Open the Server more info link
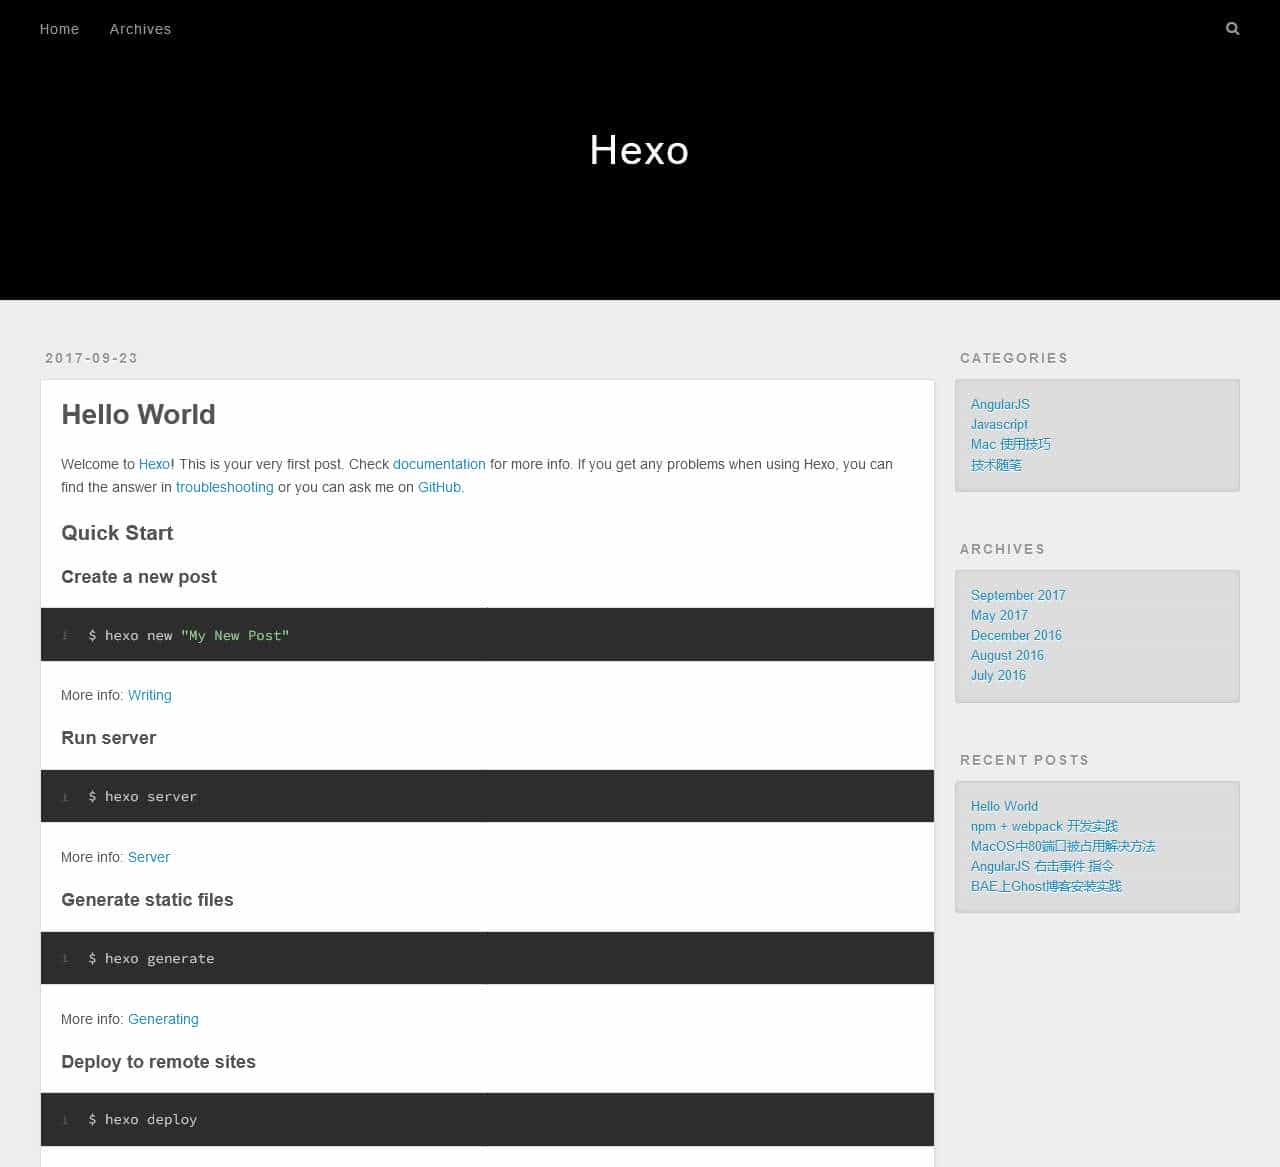This screenshot has height=1167, width=1280. 149,857
